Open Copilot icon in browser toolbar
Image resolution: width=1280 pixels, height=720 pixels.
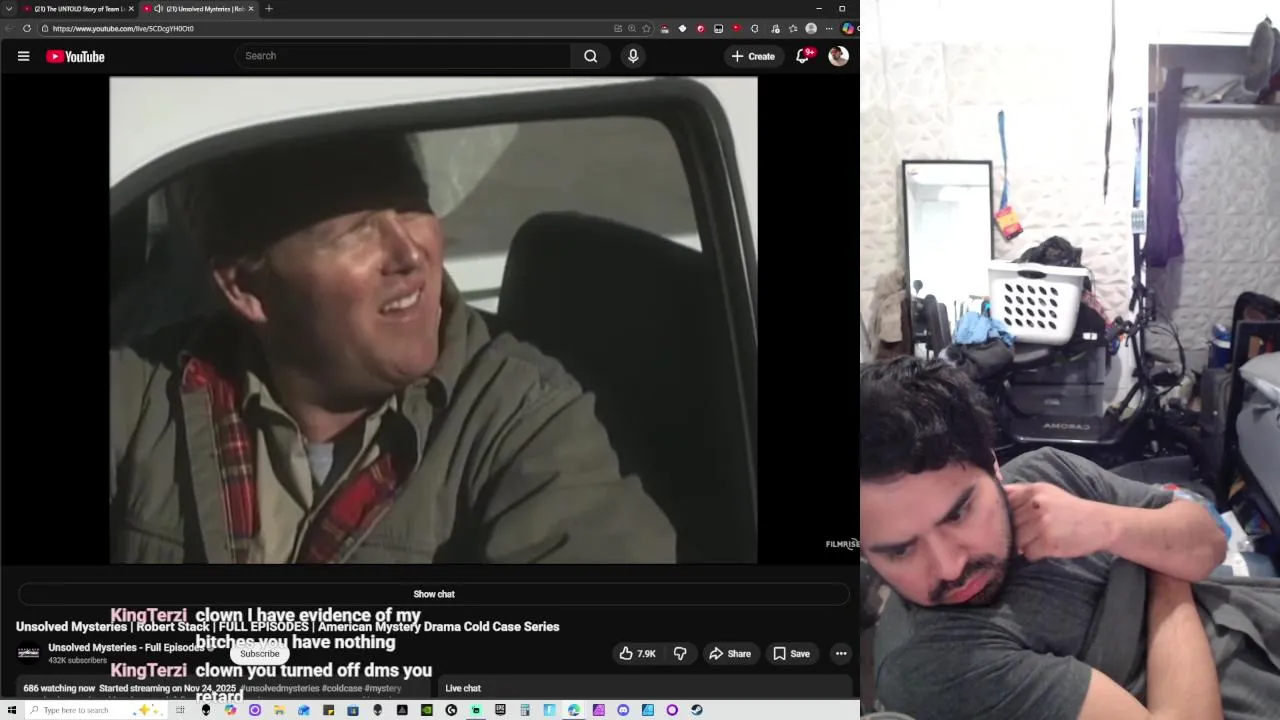(x=849, y=28)
